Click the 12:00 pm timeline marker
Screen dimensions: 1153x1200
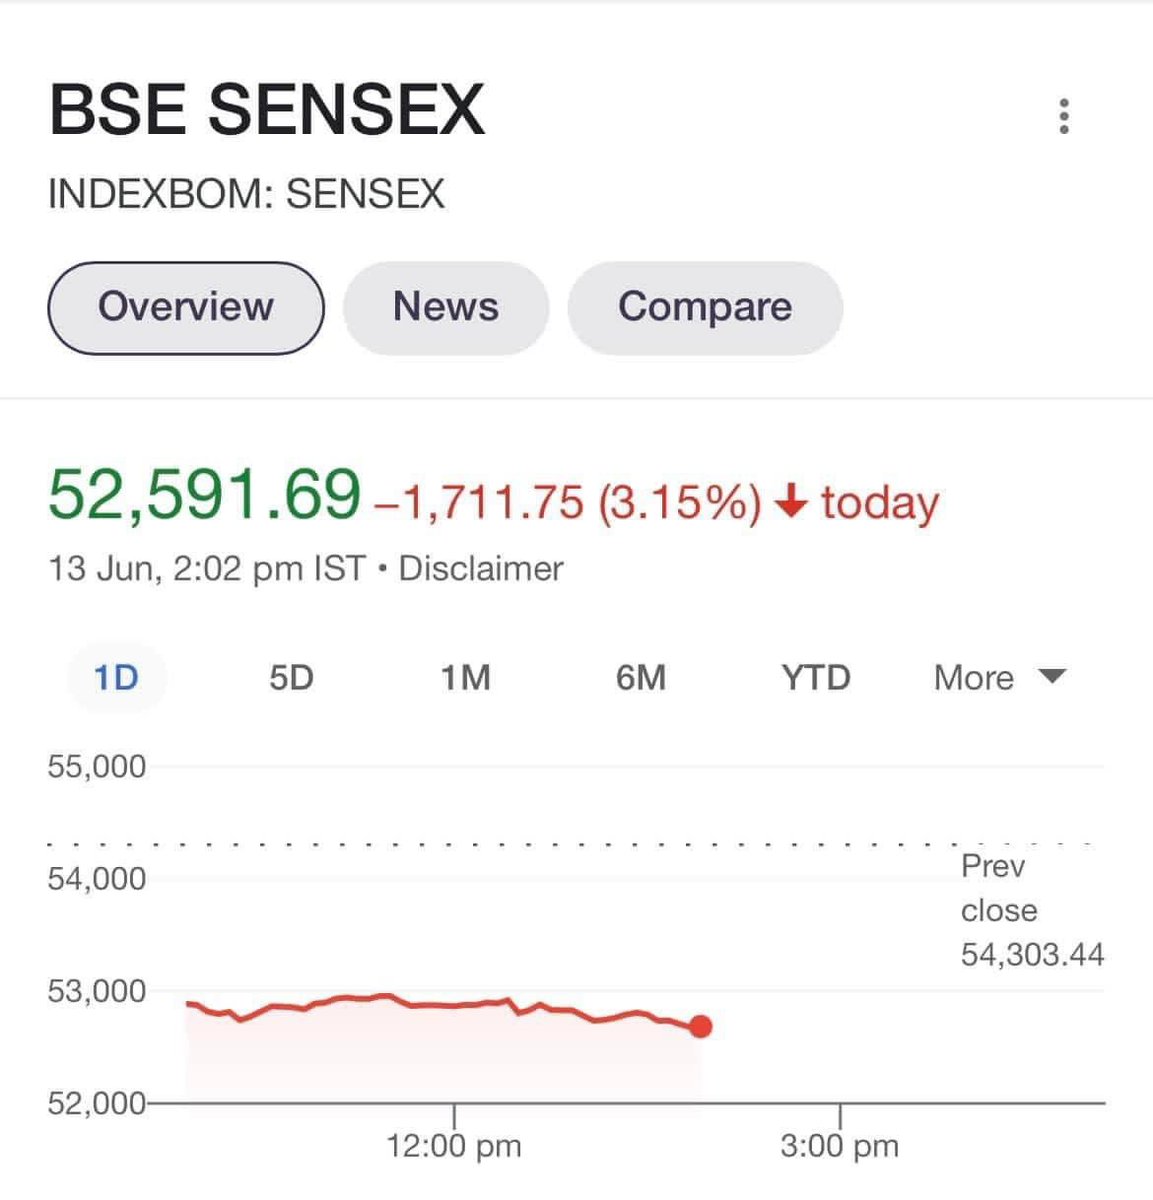click(455, 1145)
